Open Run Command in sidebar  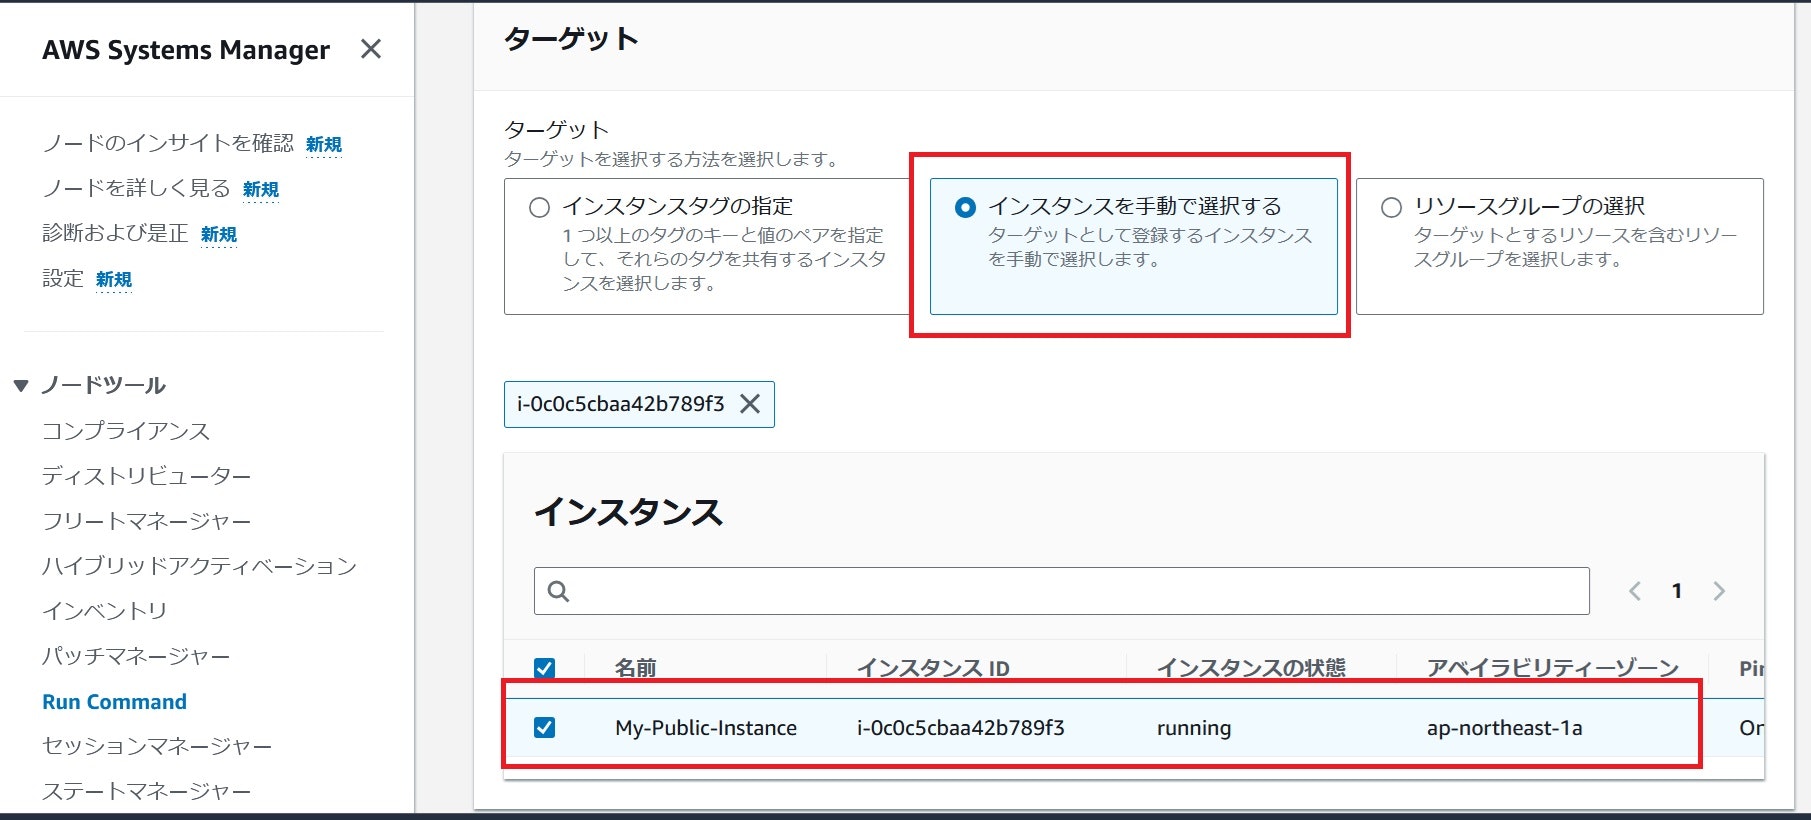tap(114, 702)
